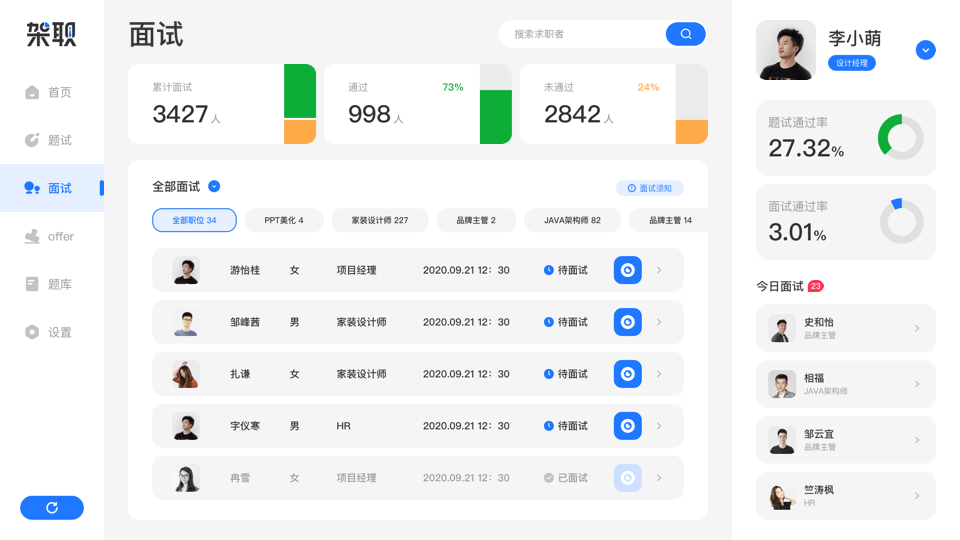Open the 累计面试 3427 card

pos(222,104)
